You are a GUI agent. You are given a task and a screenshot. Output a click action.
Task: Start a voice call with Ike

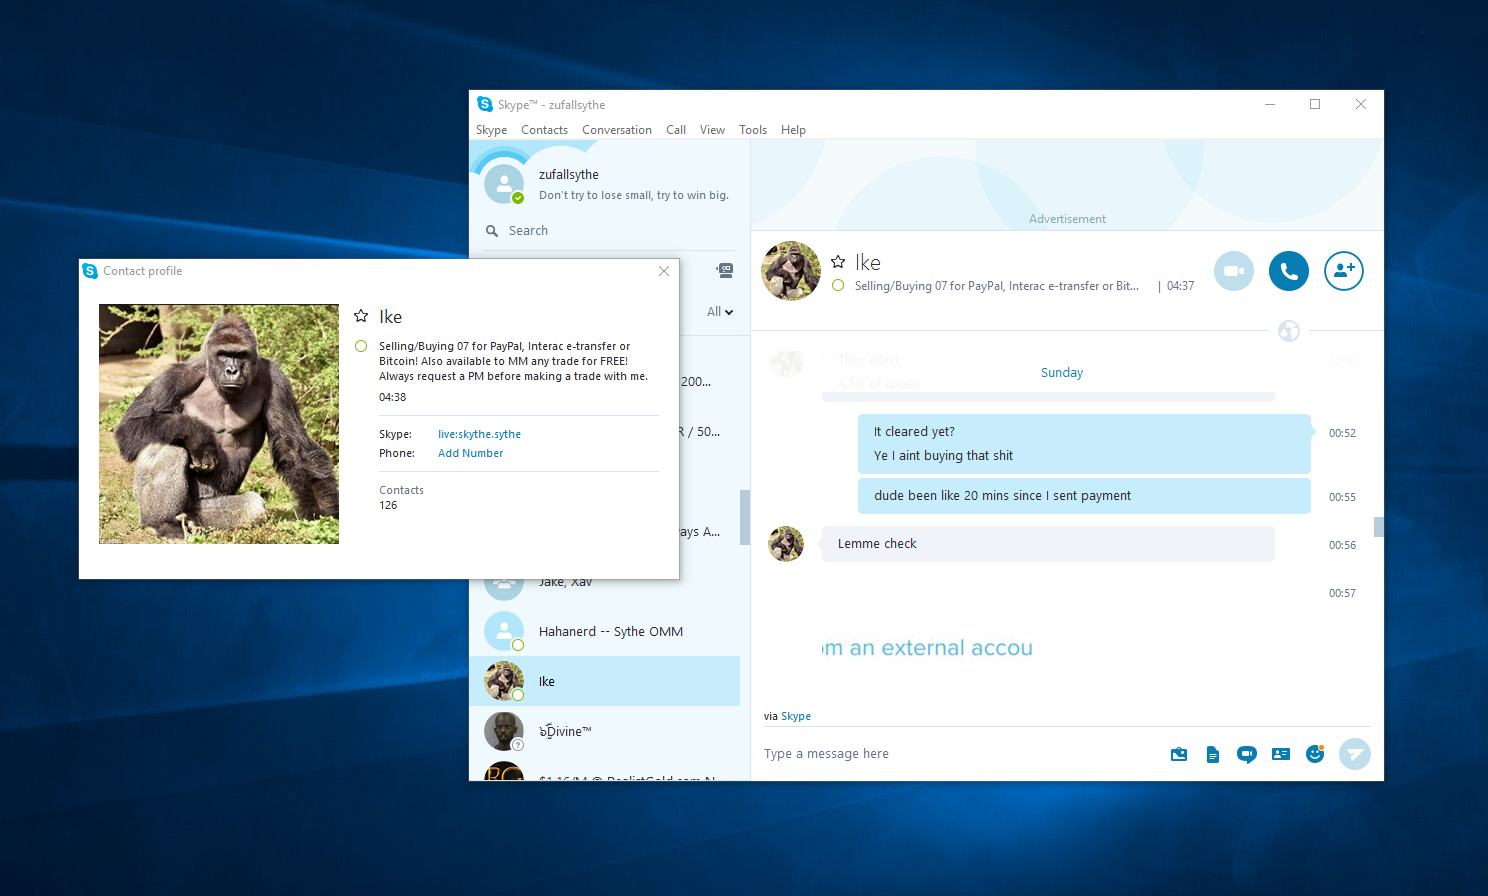point(1289,271)
